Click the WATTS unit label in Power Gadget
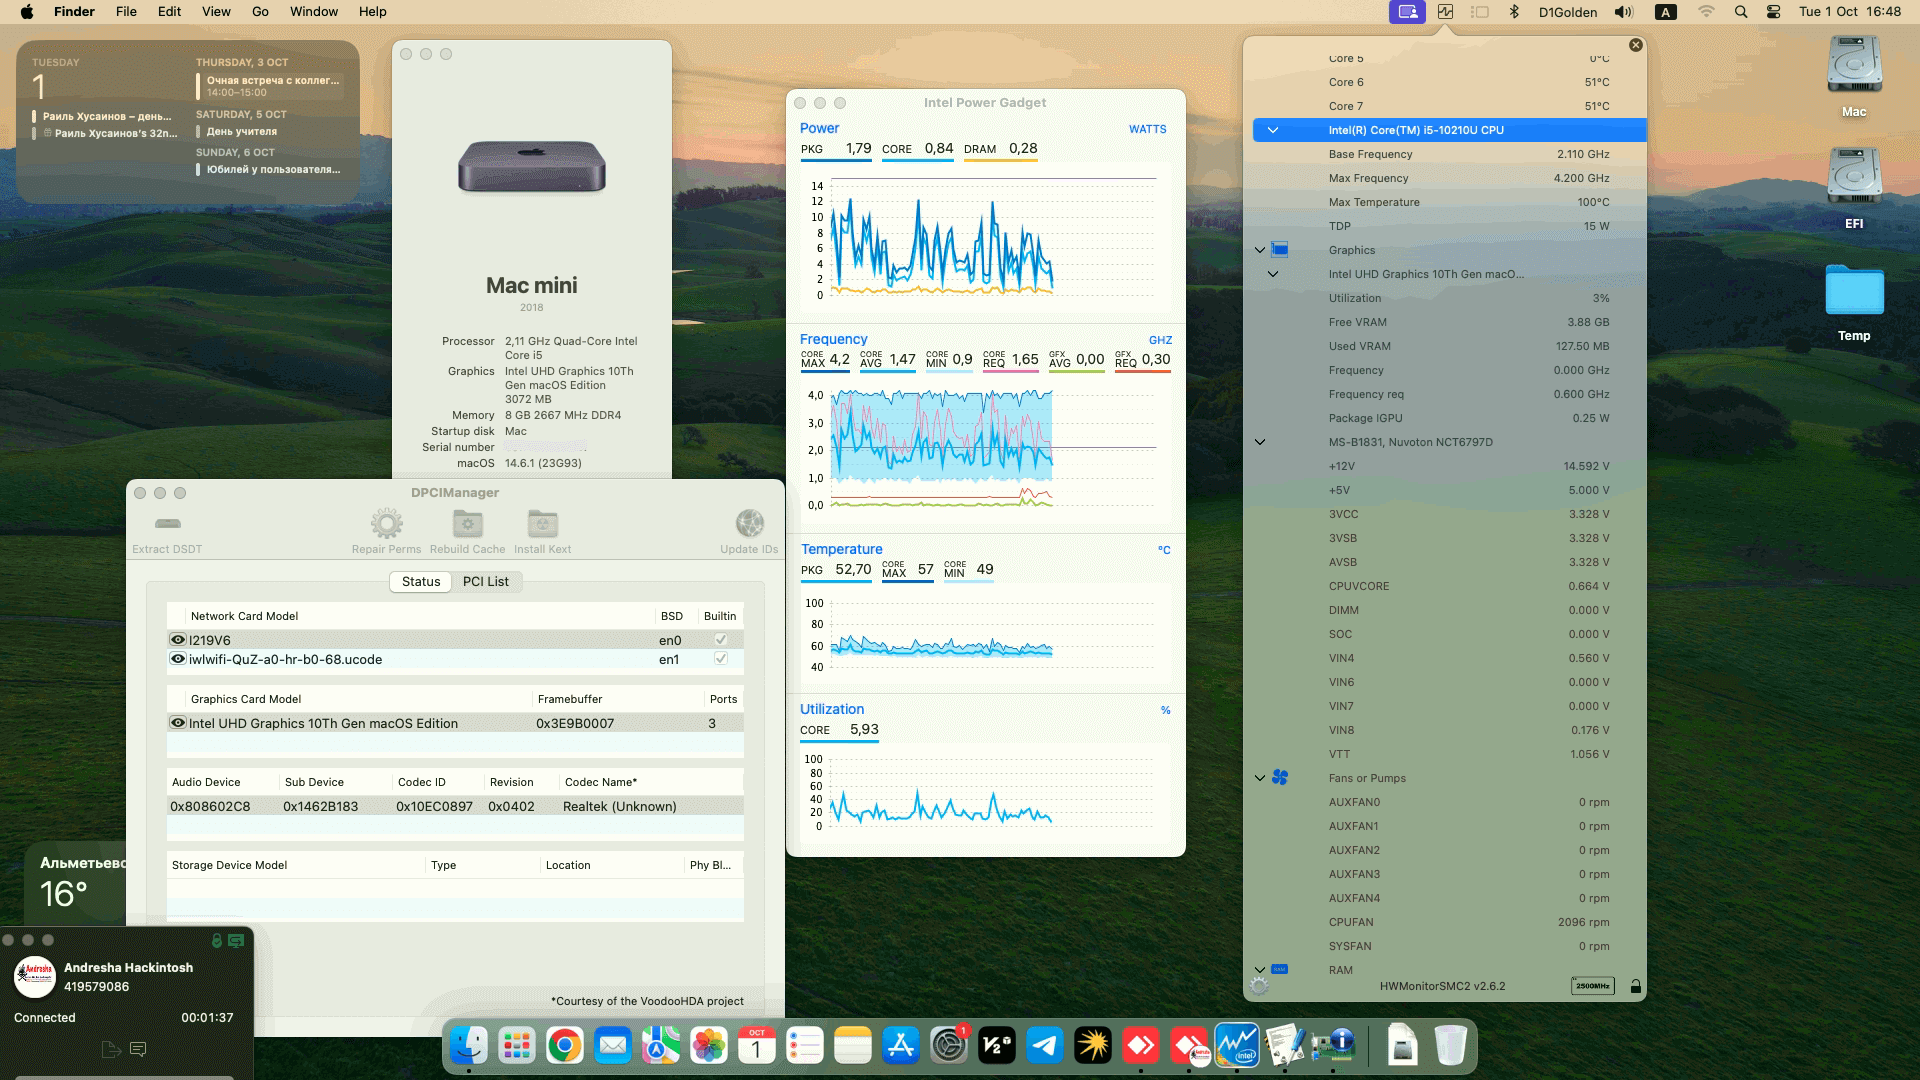Image resolution: width=1920 pixels, height=1080 pixels. click(x=1147, y=129)
